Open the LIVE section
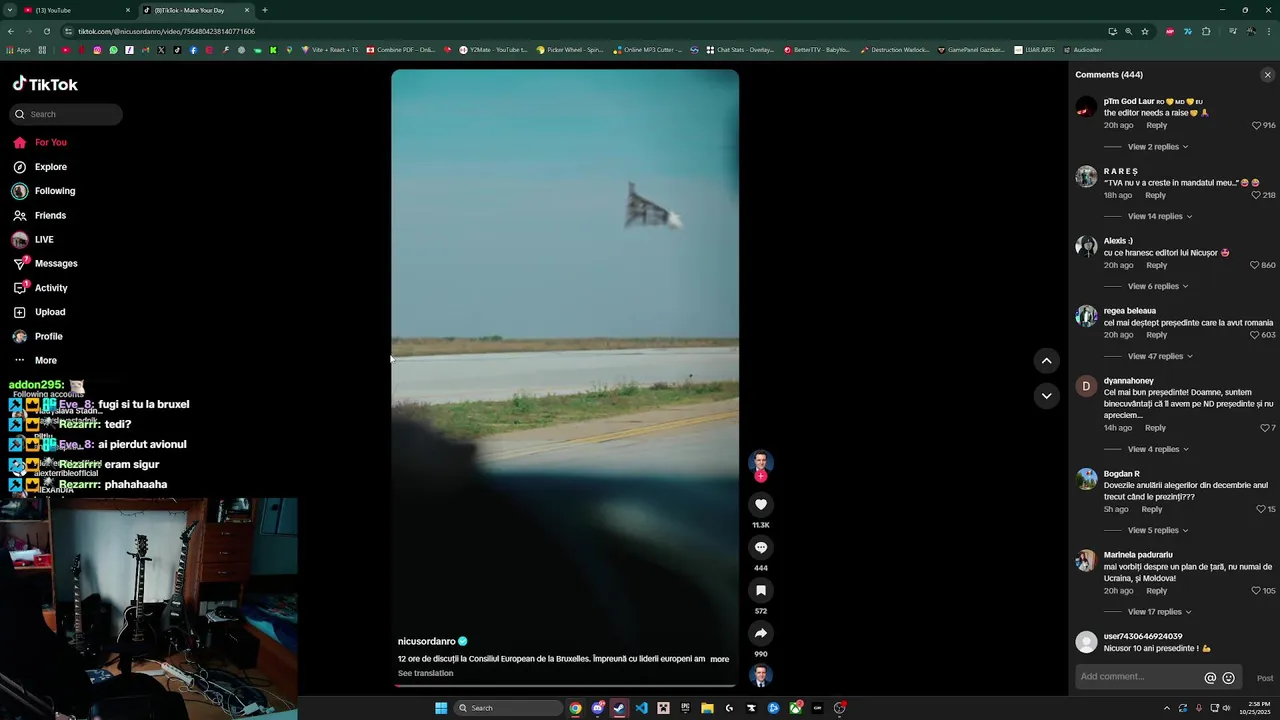 coord(33,240)
